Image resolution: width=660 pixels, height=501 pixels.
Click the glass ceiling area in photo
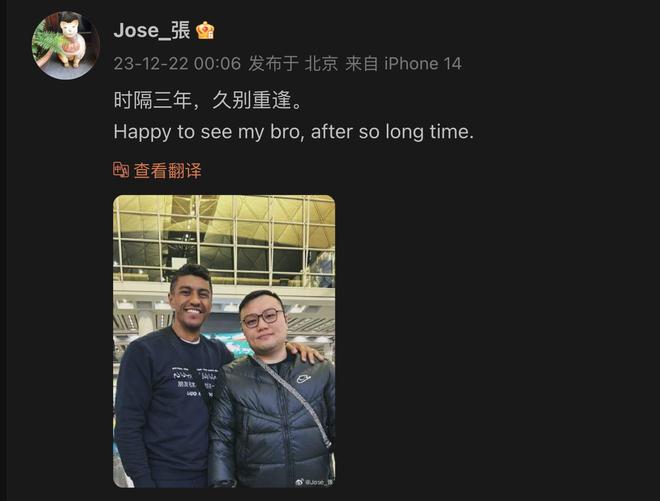224,238
